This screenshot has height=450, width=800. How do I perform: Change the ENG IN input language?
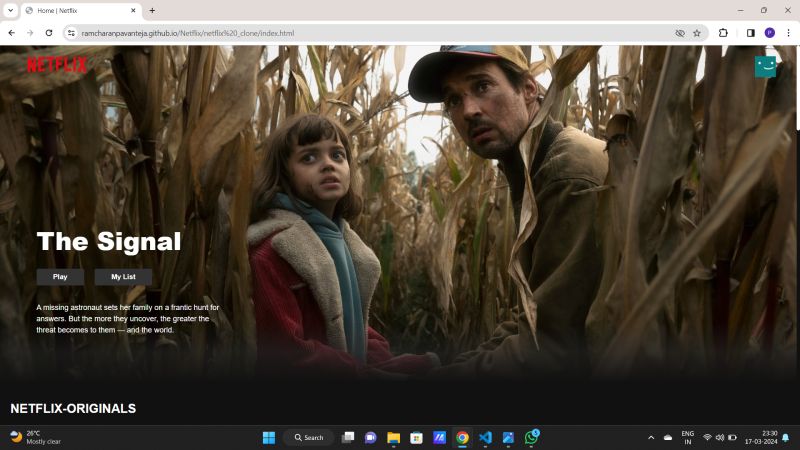pyautogui.click(x=688, y=438)
